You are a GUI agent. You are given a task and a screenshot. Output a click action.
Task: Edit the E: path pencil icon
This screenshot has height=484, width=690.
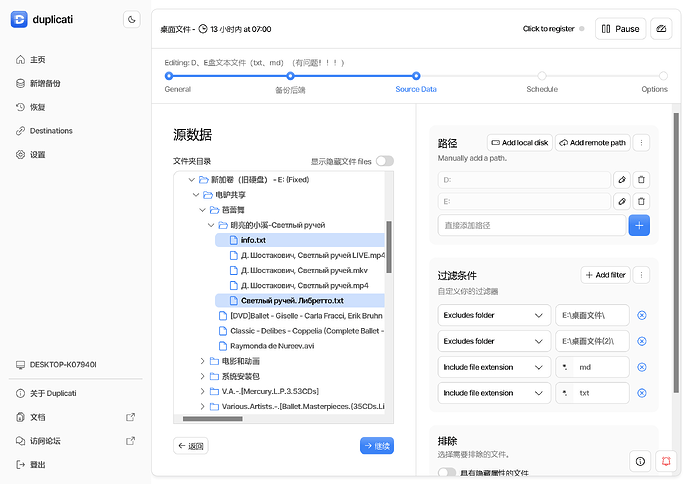pos(622,201)
